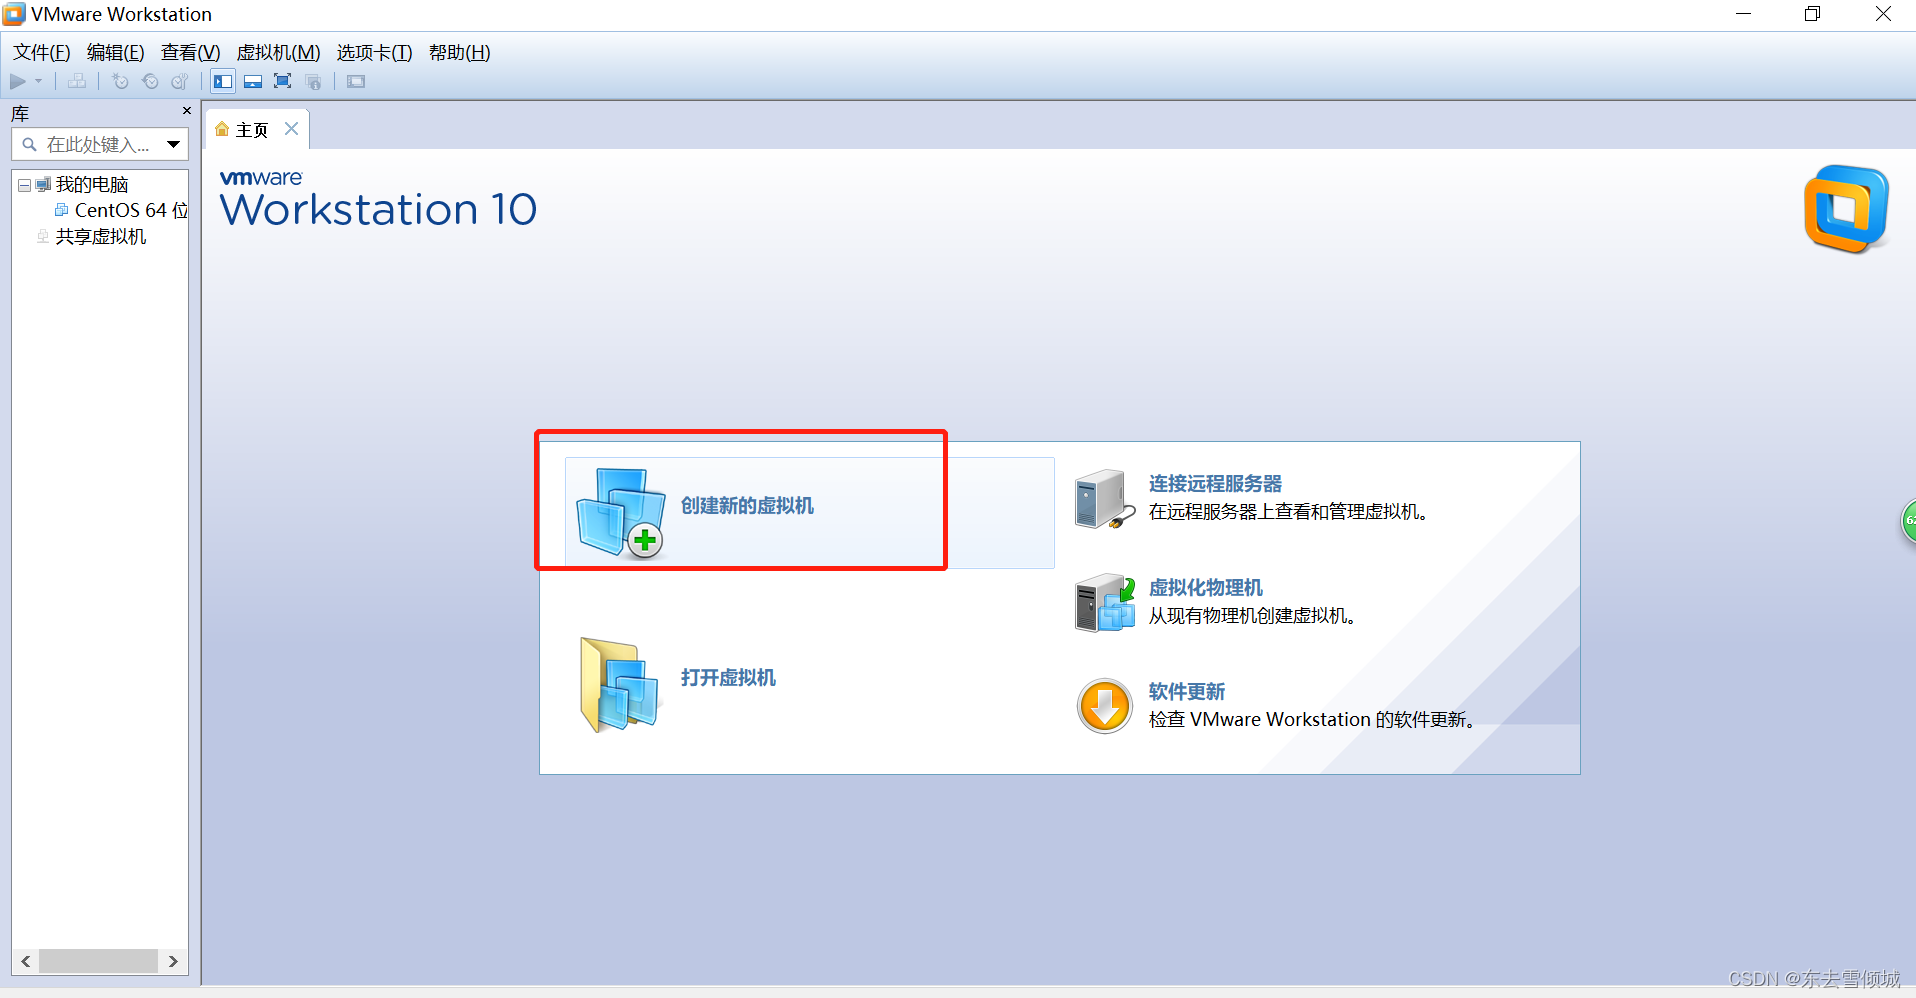Click the 从现有物理机创建虚拟机 description text

1252,616
